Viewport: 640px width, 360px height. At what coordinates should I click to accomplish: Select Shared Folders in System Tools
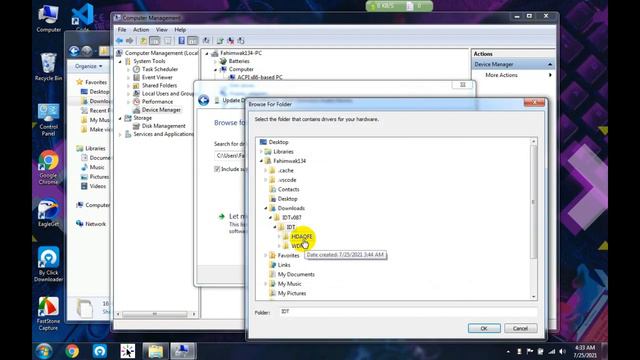click(x=159, y=86)
